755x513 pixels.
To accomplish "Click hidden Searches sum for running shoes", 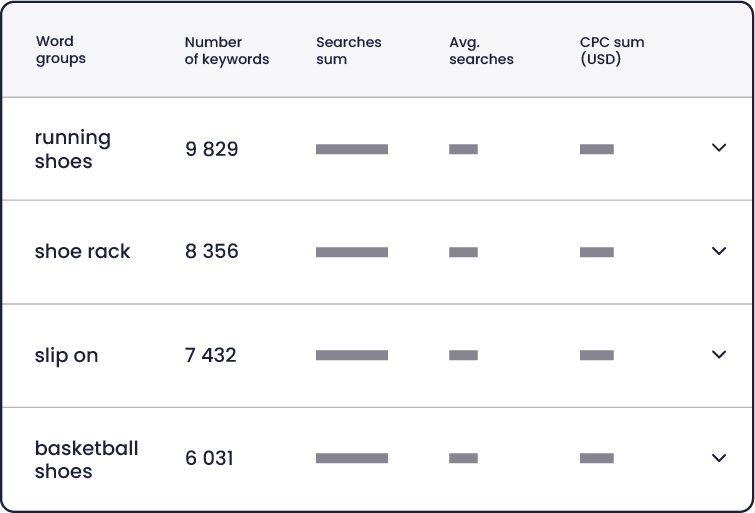I will (352, 149).
